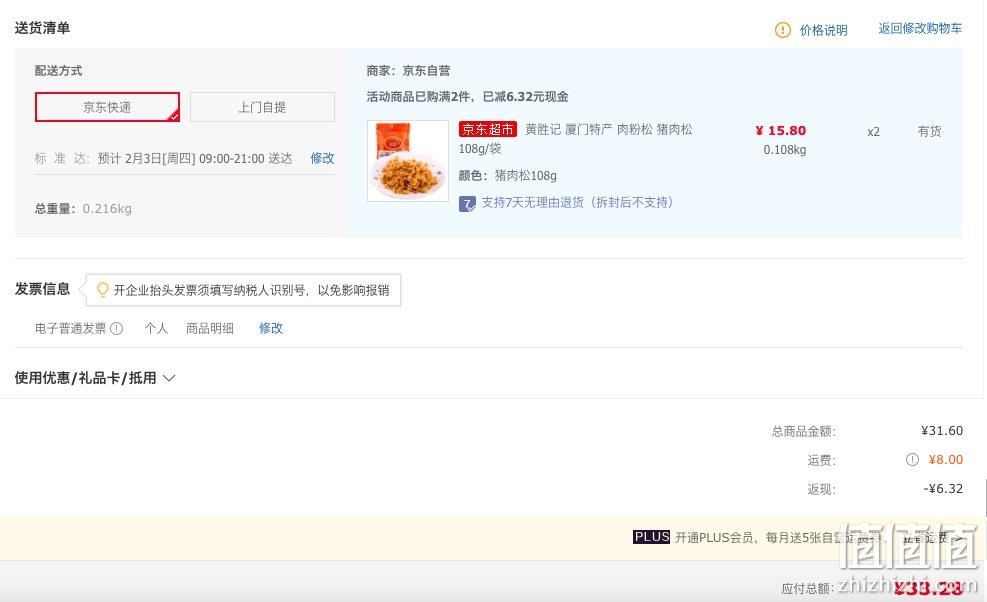Image resolution: width=987 pixels, height=602 pixels.
Task: Select 京东快递 delivery method
Action: click(107, 107)
